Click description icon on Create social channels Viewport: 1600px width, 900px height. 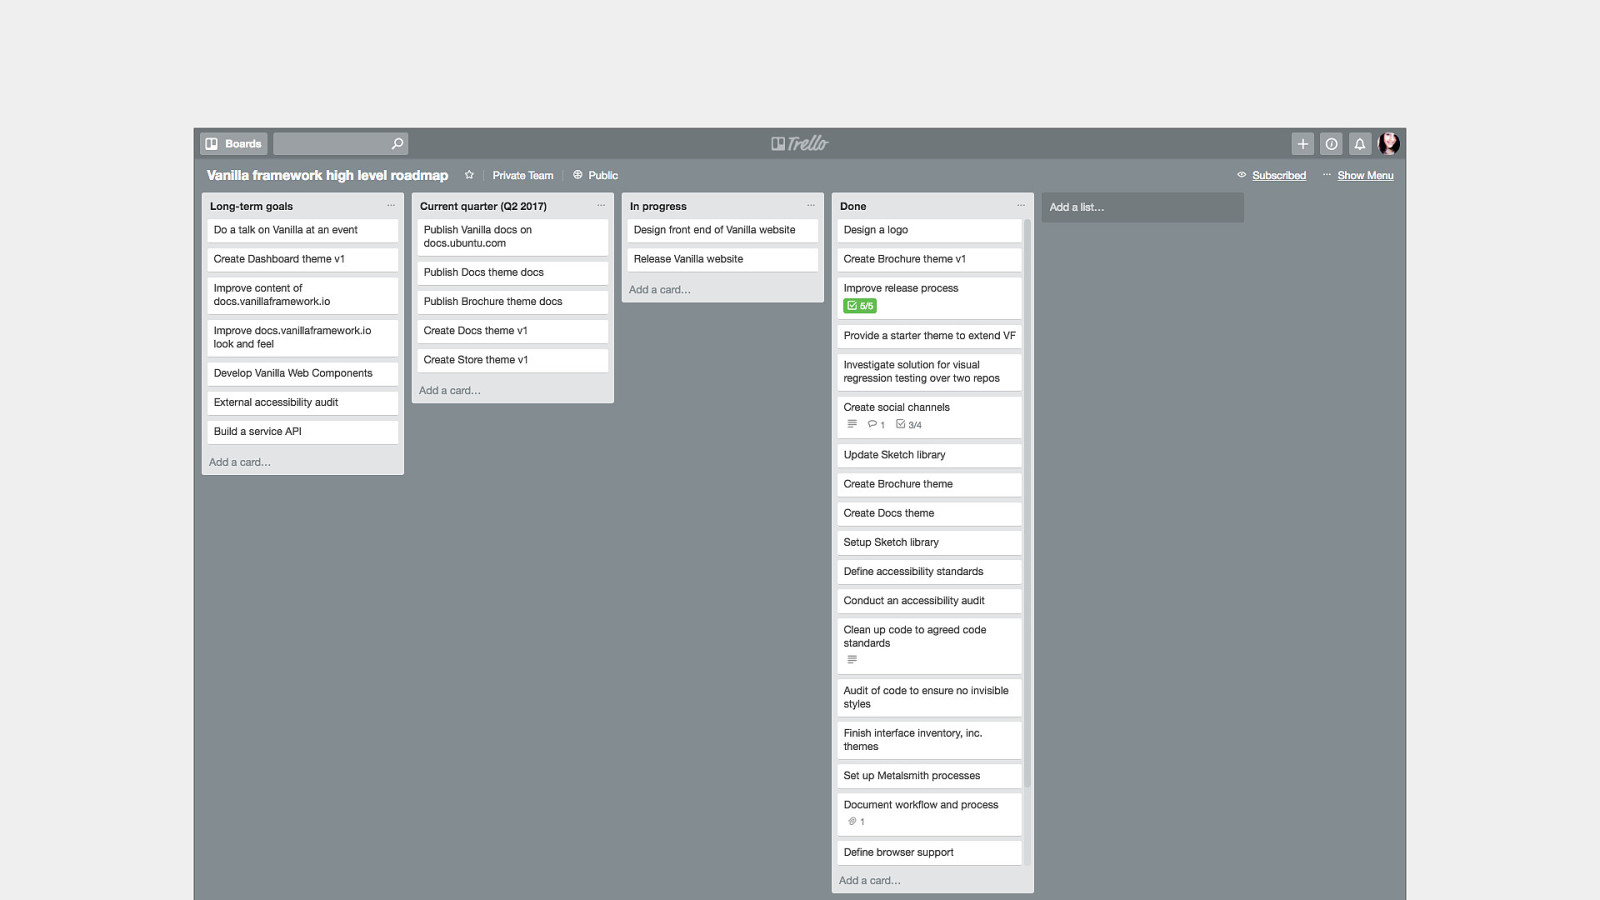tap(852, 424)
